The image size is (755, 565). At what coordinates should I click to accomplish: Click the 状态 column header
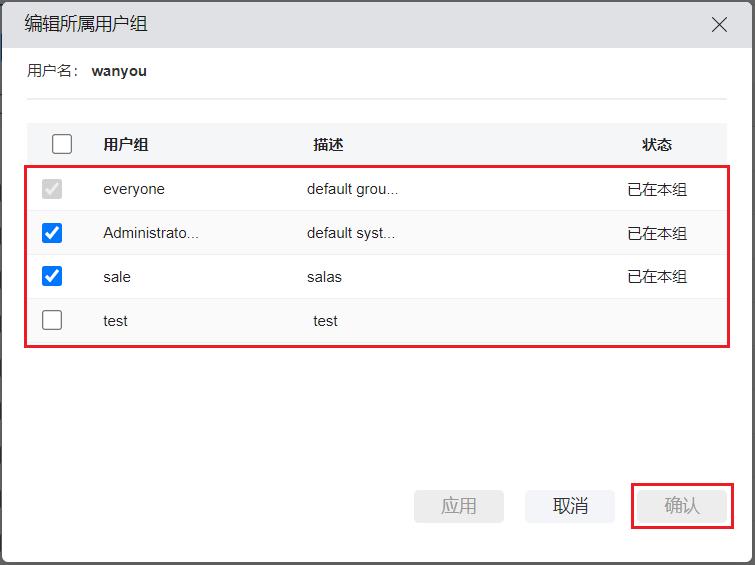click(657, 144)
